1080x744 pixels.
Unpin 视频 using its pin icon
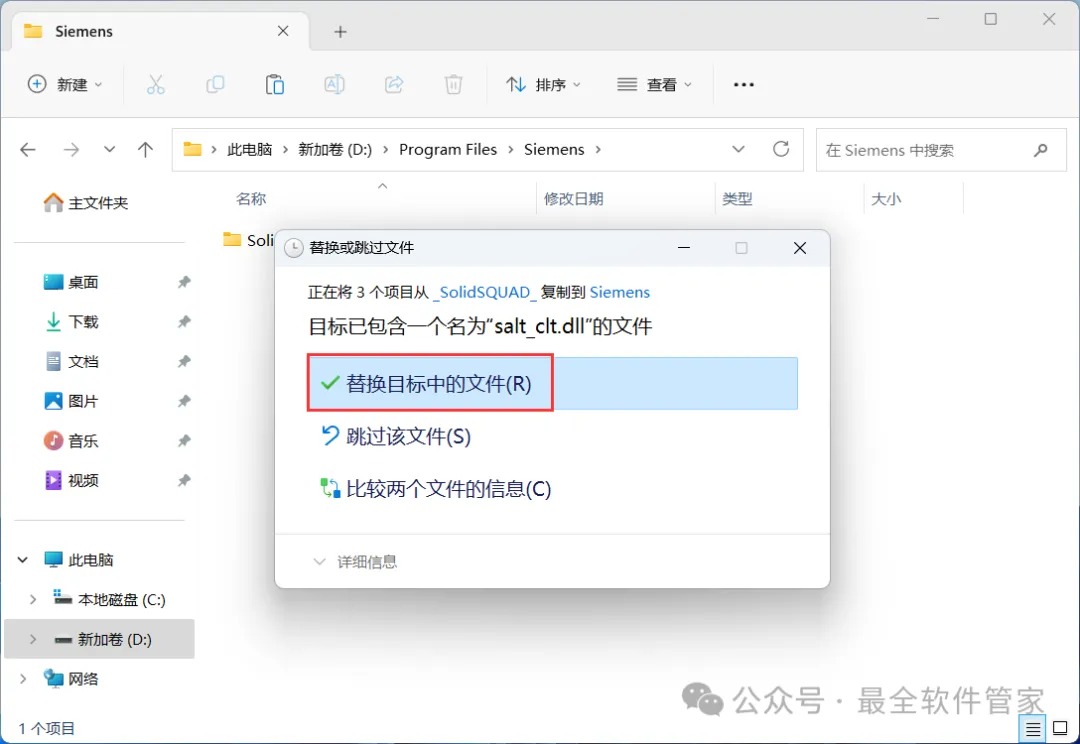click(x=184, y=480)
